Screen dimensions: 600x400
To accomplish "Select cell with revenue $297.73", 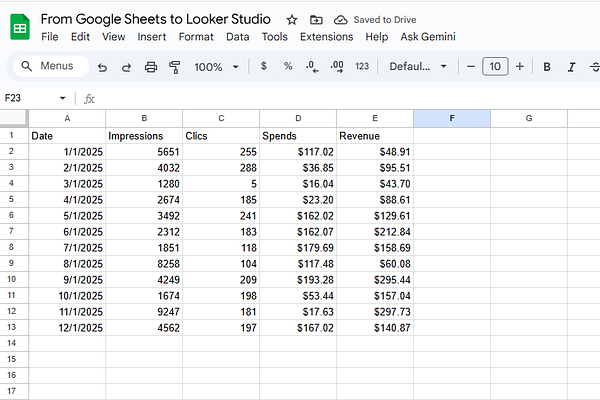I will [x=375, y=312].
